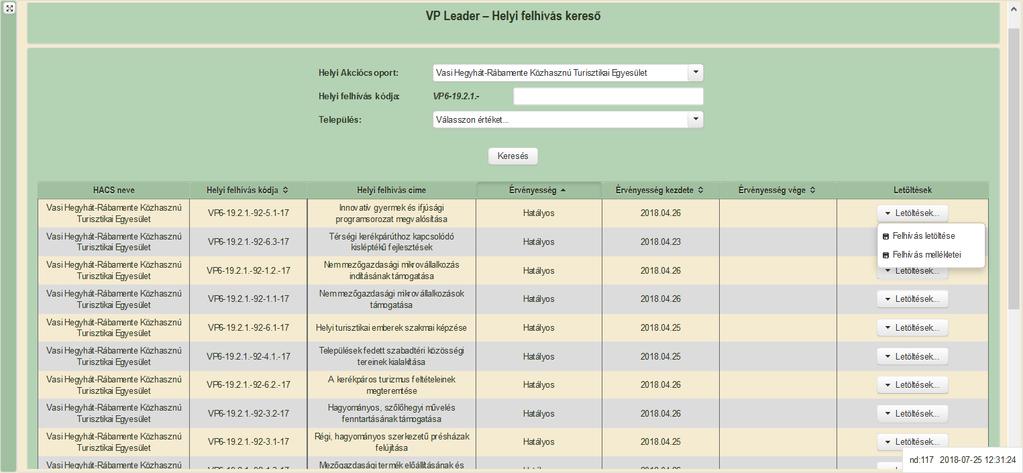Choose Felhívás letöltése from the open menu

click(x=922, y=236)
